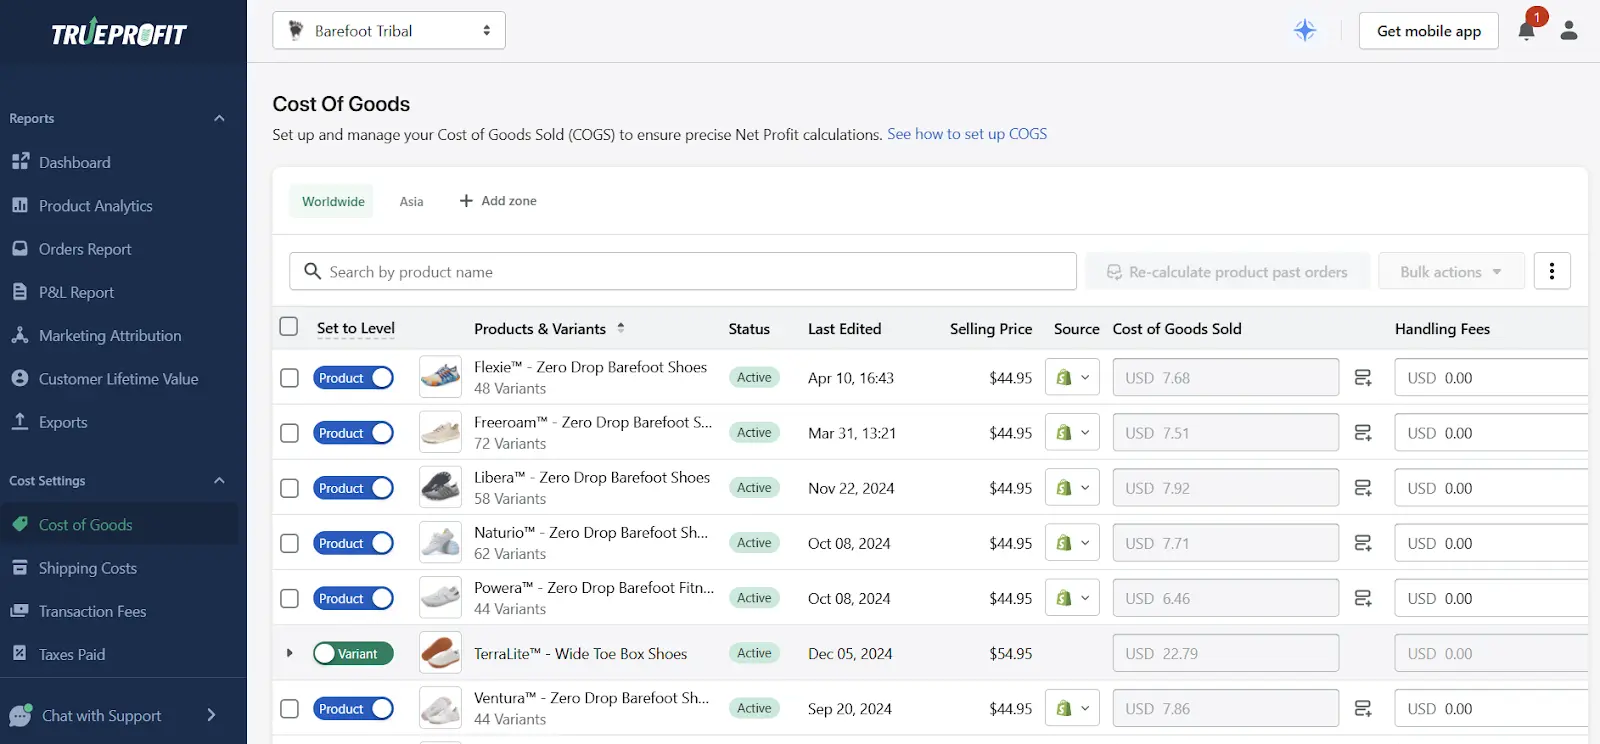Image resolution: width=1600 pixels, height=744 pixels.
Task: Expand TerraLite row variants arrow
Action: [x=289, y=653]
